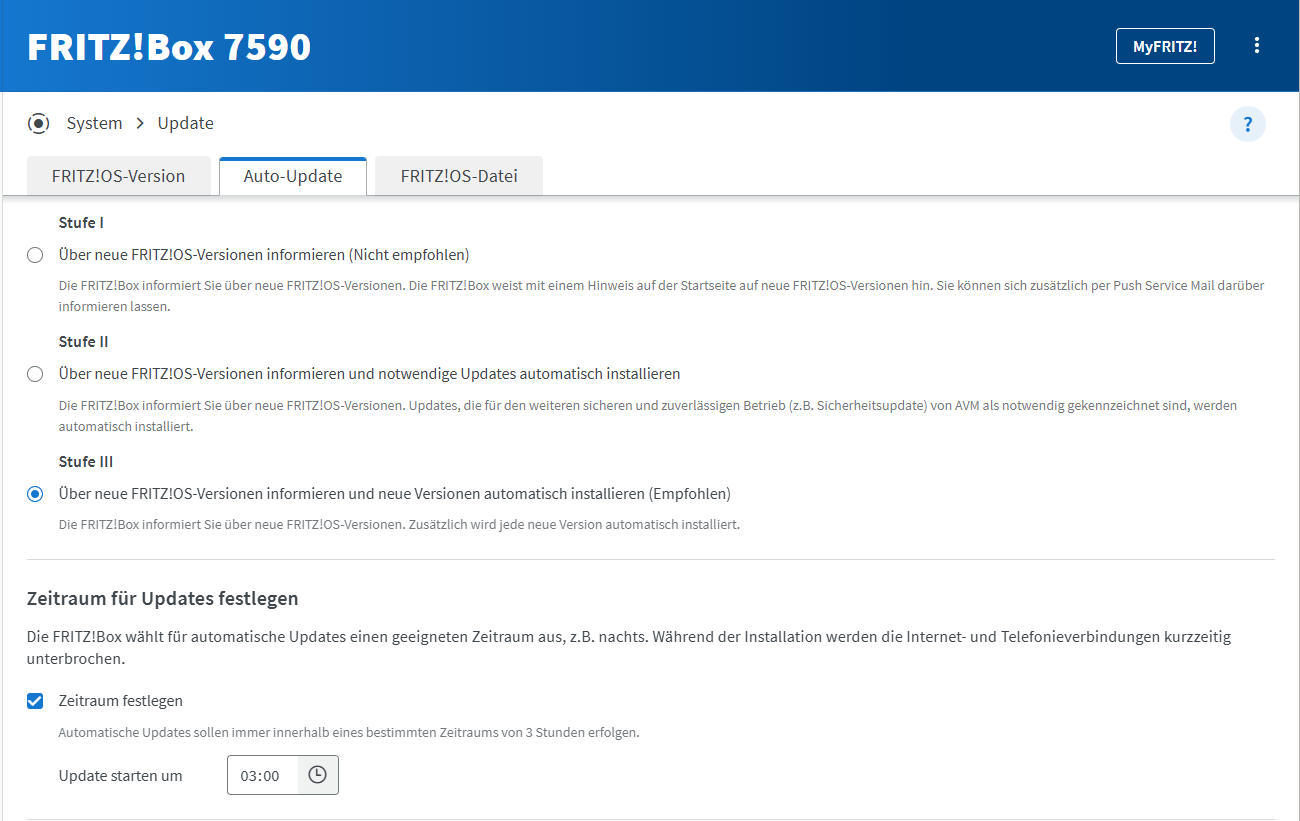Click label 'Über neue FRITZ!OS-Versionen informieren (Nicht empfohlen)'

pyautogui.click(x=264, y=255)
